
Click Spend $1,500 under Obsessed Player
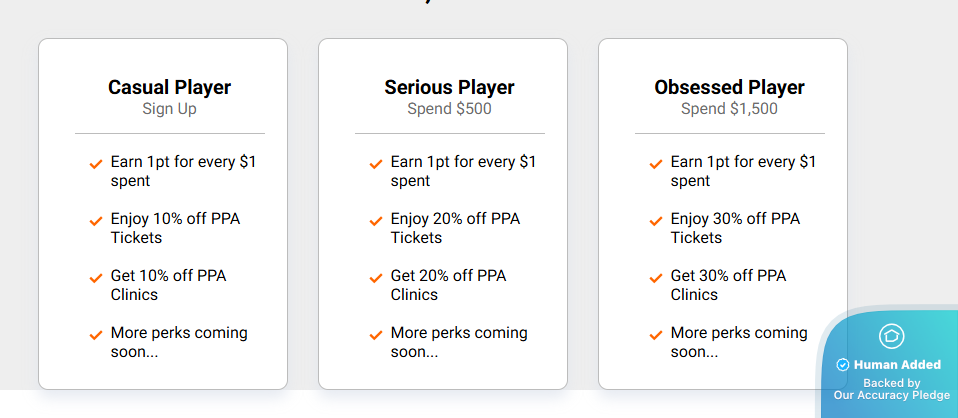click(x=729, y=109)
